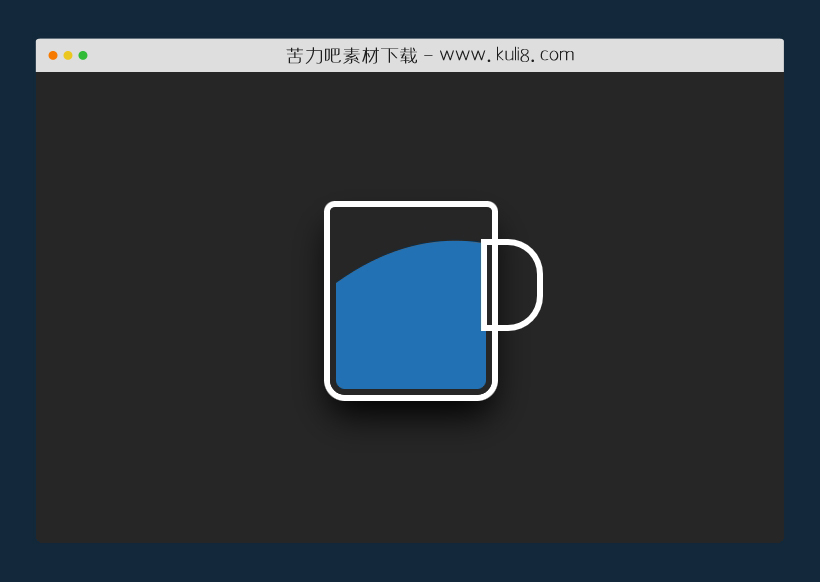820x582 pixels.
Task: Switch focus to the browser title bar
Action: click(410, 55)
